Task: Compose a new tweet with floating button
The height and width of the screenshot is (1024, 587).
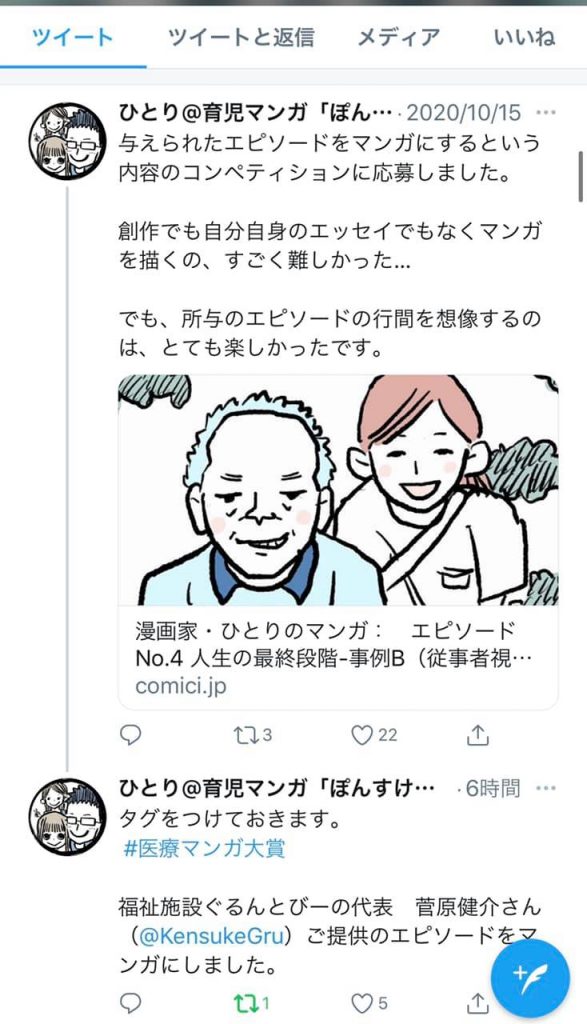Action: (x=531, y=979)
